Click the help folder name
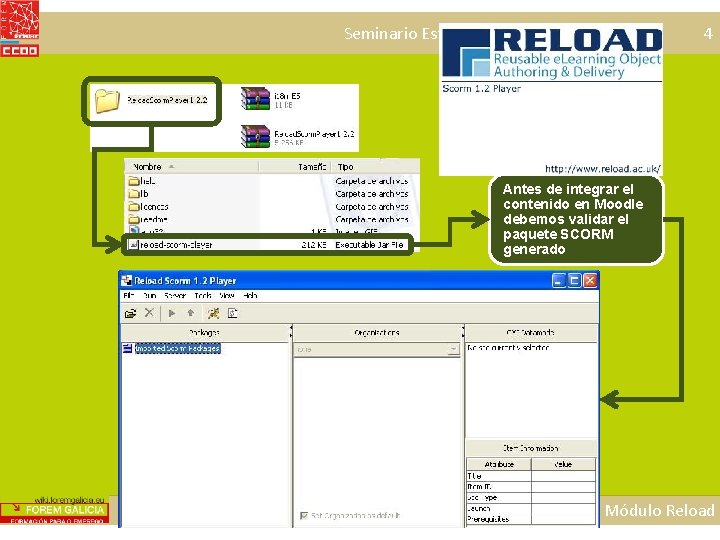The height and width of the screenshot is (540, 720). [x=148, y=181]
